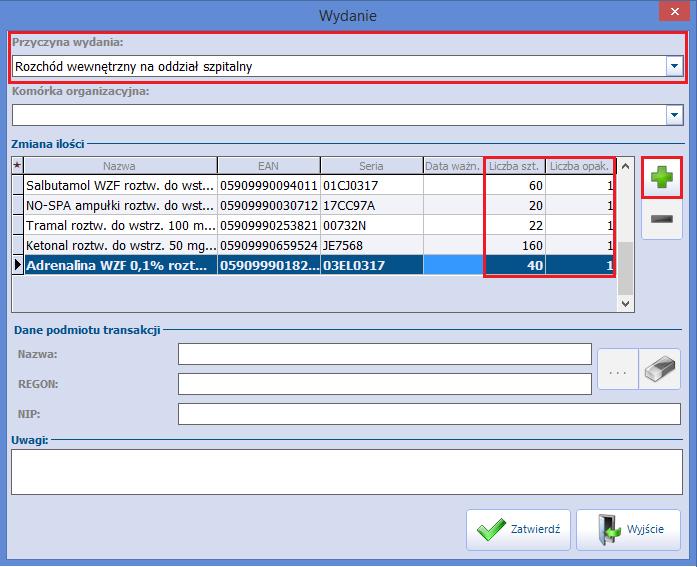697x567 pixels.
Task: Click row selector of Salbutamol row
Action: pyautogui.click(x=17, y=185)
